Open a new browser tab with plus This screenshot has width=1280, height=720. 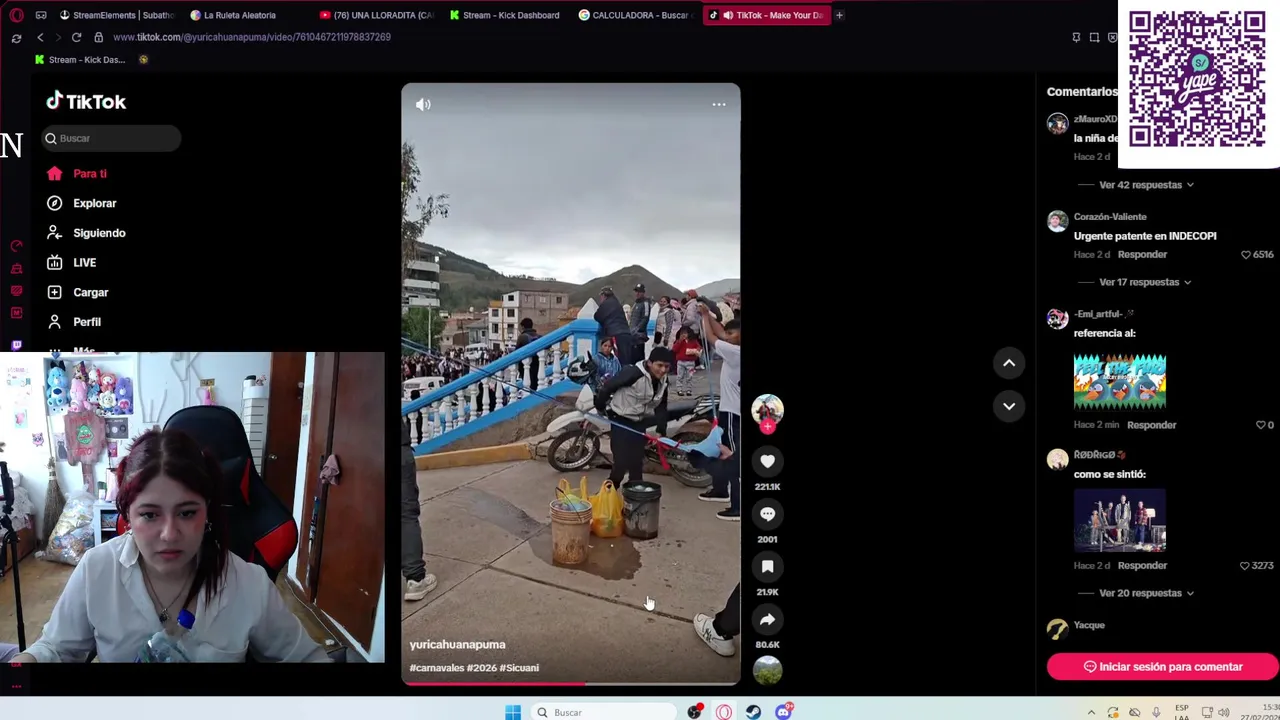click(839, 15)
